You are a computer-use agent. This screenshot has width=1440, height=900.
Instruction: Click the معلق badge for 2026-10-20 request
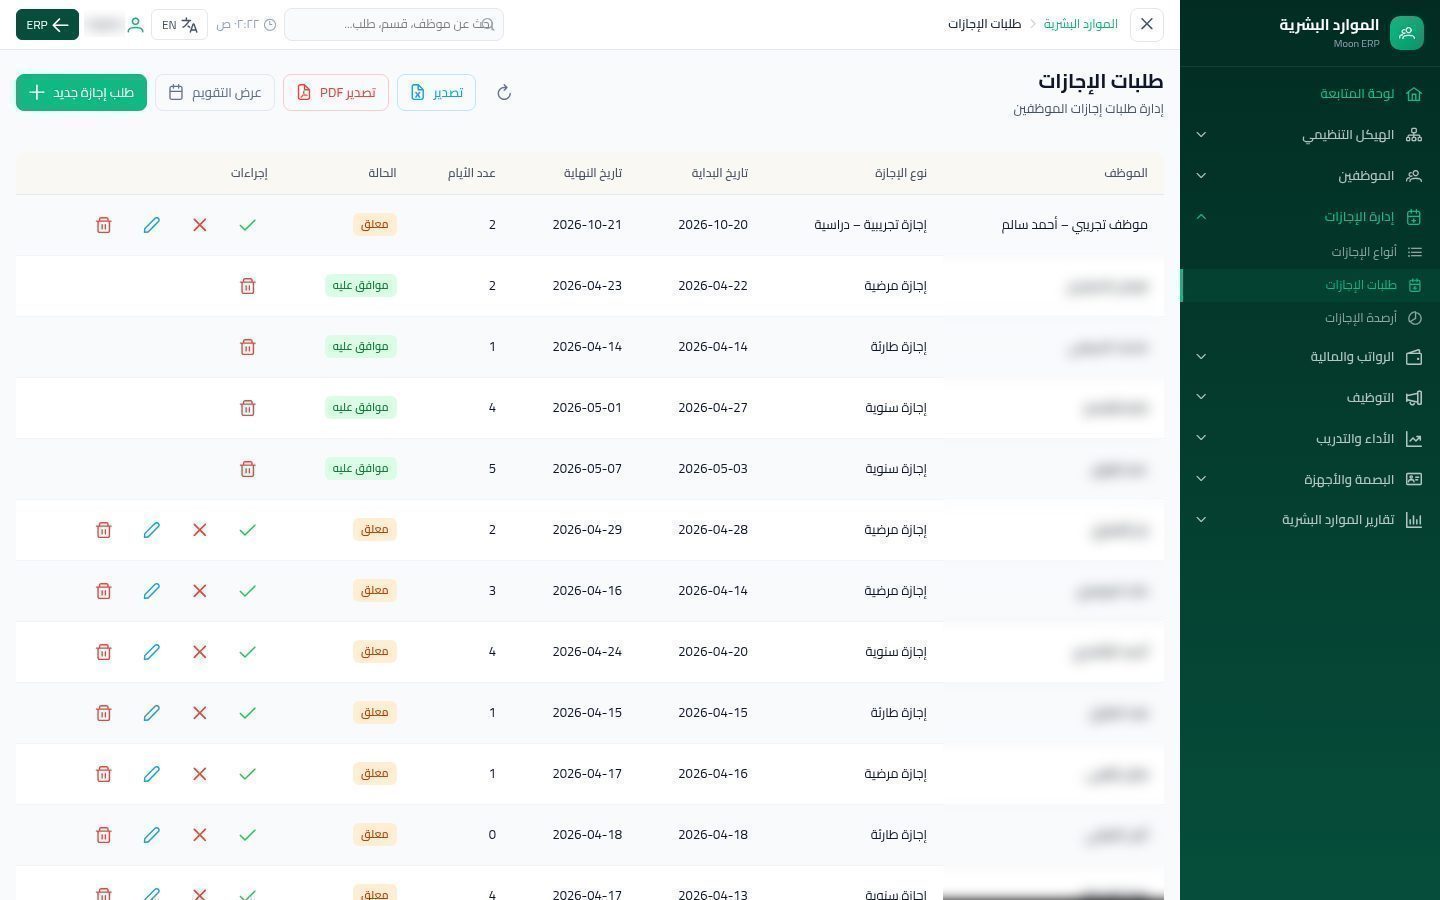375,225
